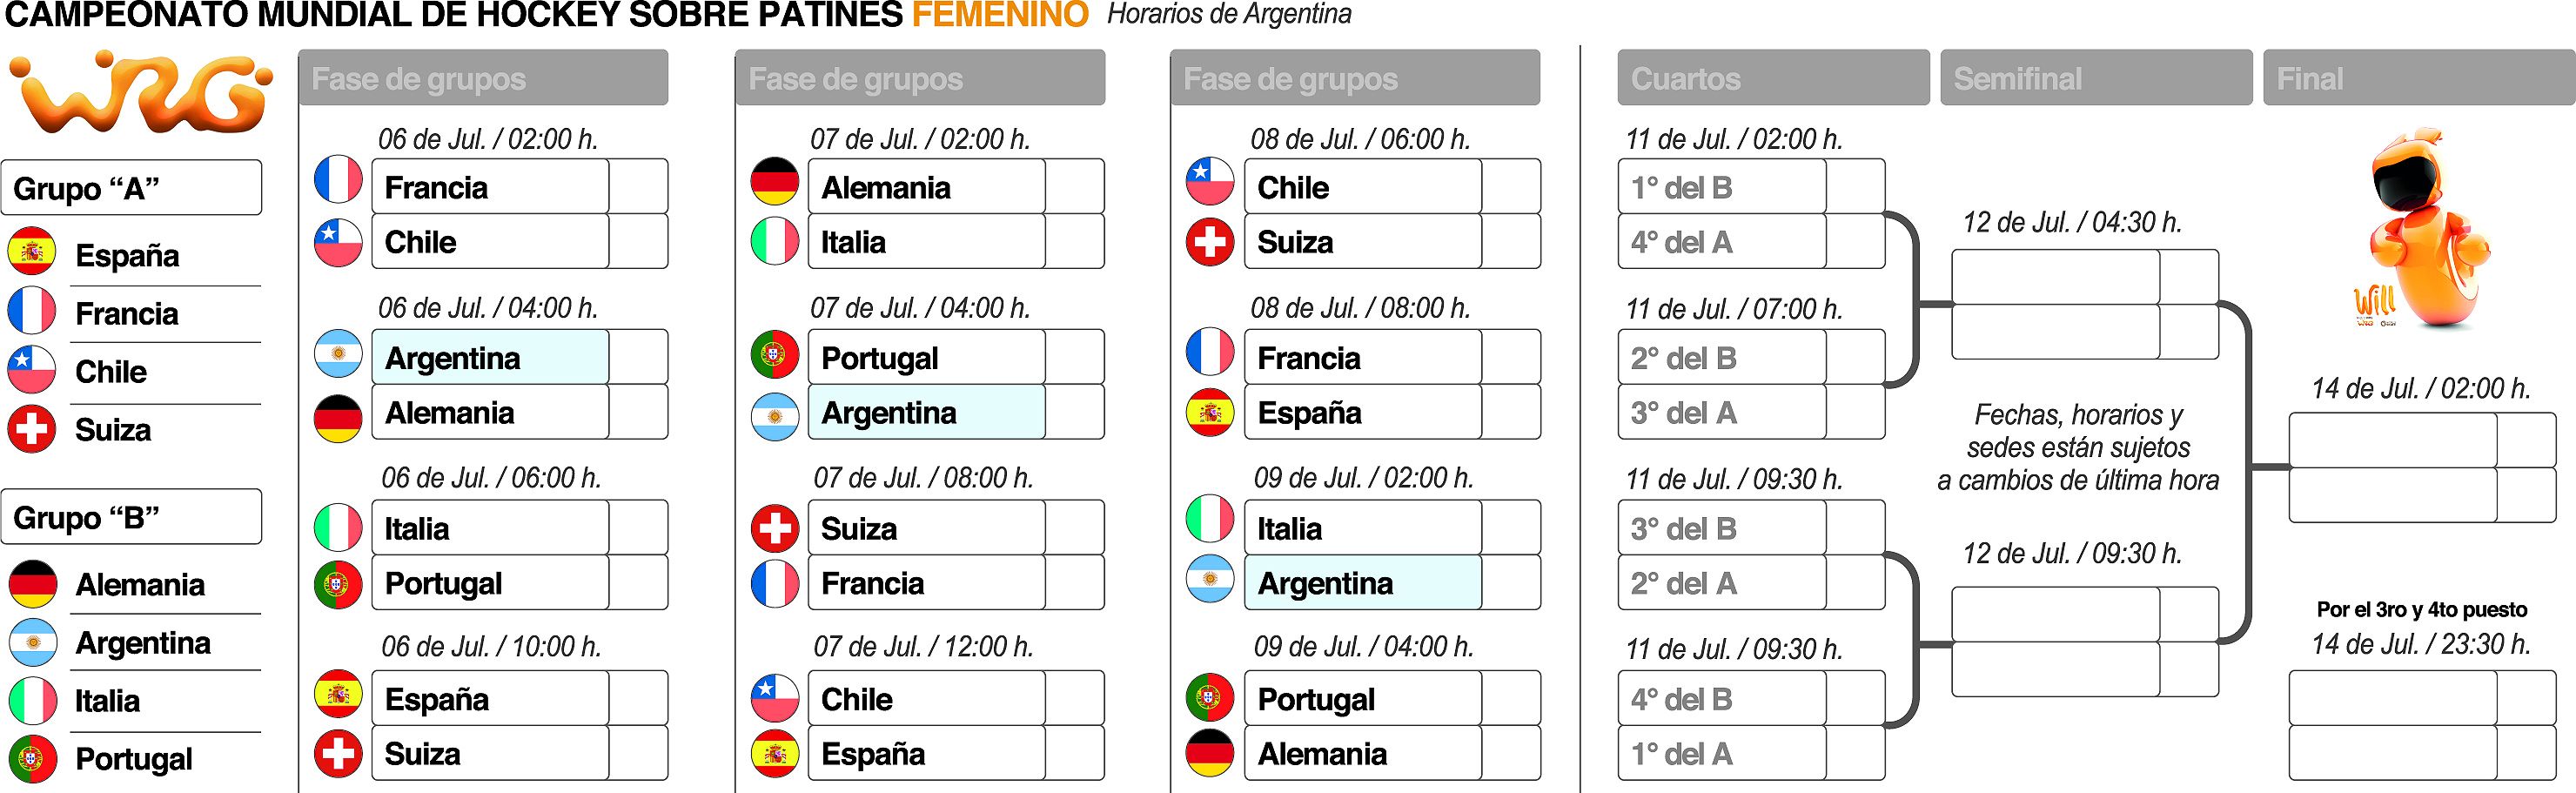Click the "4° del B" quarterfinal team cell

pyautogui.click(x=1721, y=698)
